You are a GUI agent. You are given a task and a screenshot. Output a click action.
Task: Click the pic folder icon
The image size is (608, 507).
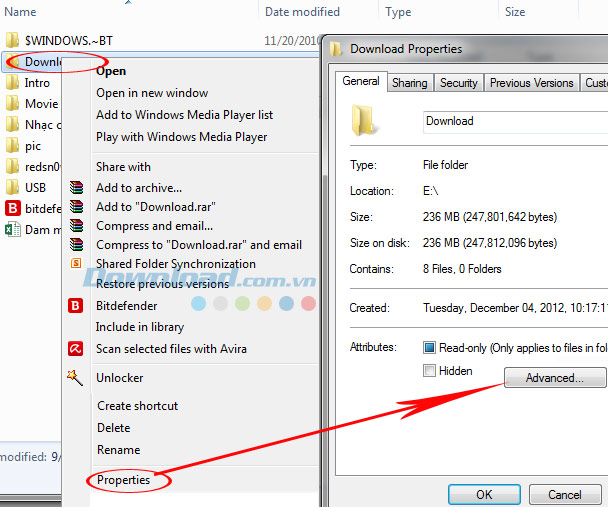pyautogui.click(x=12, y=145)
